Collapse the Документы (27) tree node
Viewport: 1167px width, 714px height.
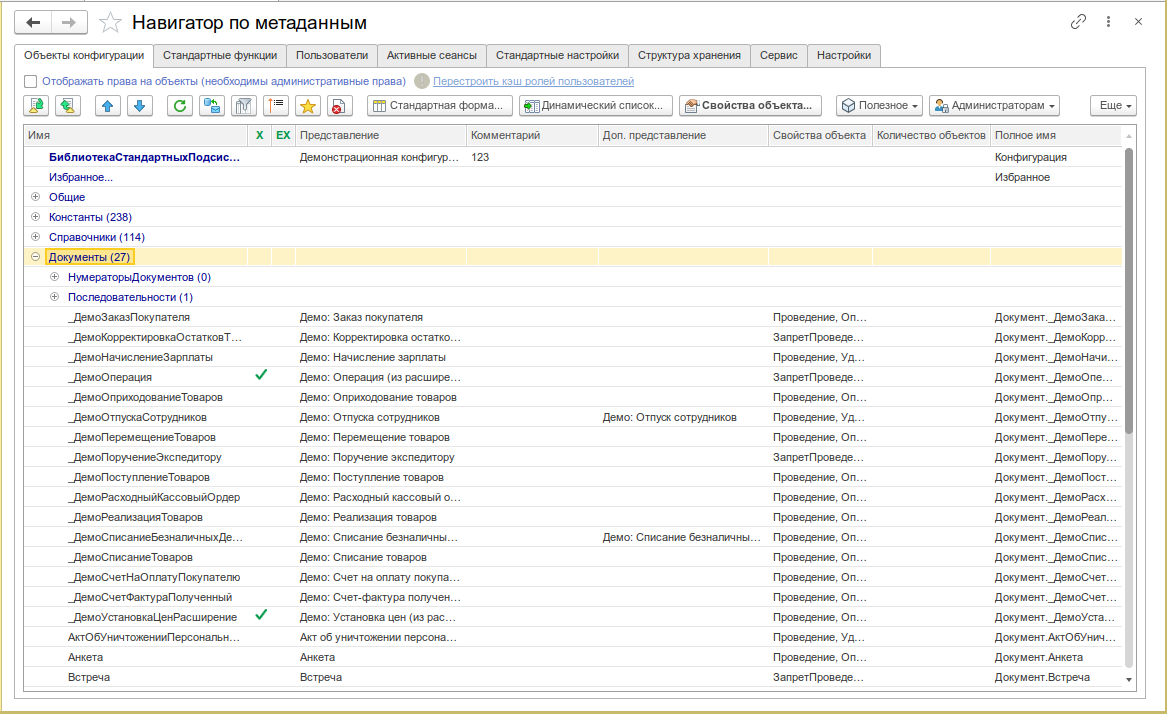pyautogui.click(x=35, y=257)
